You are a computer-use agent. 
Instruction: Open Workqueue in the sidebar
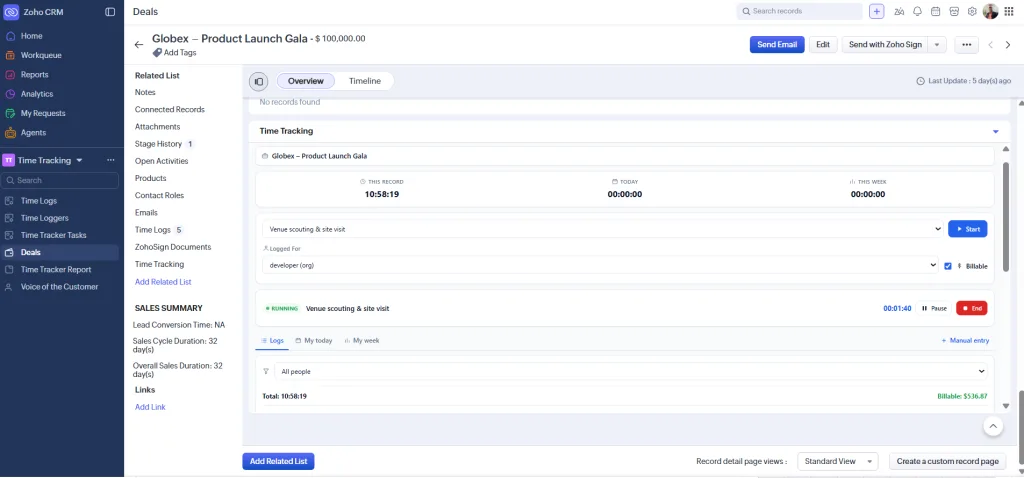tap(40, 56)
